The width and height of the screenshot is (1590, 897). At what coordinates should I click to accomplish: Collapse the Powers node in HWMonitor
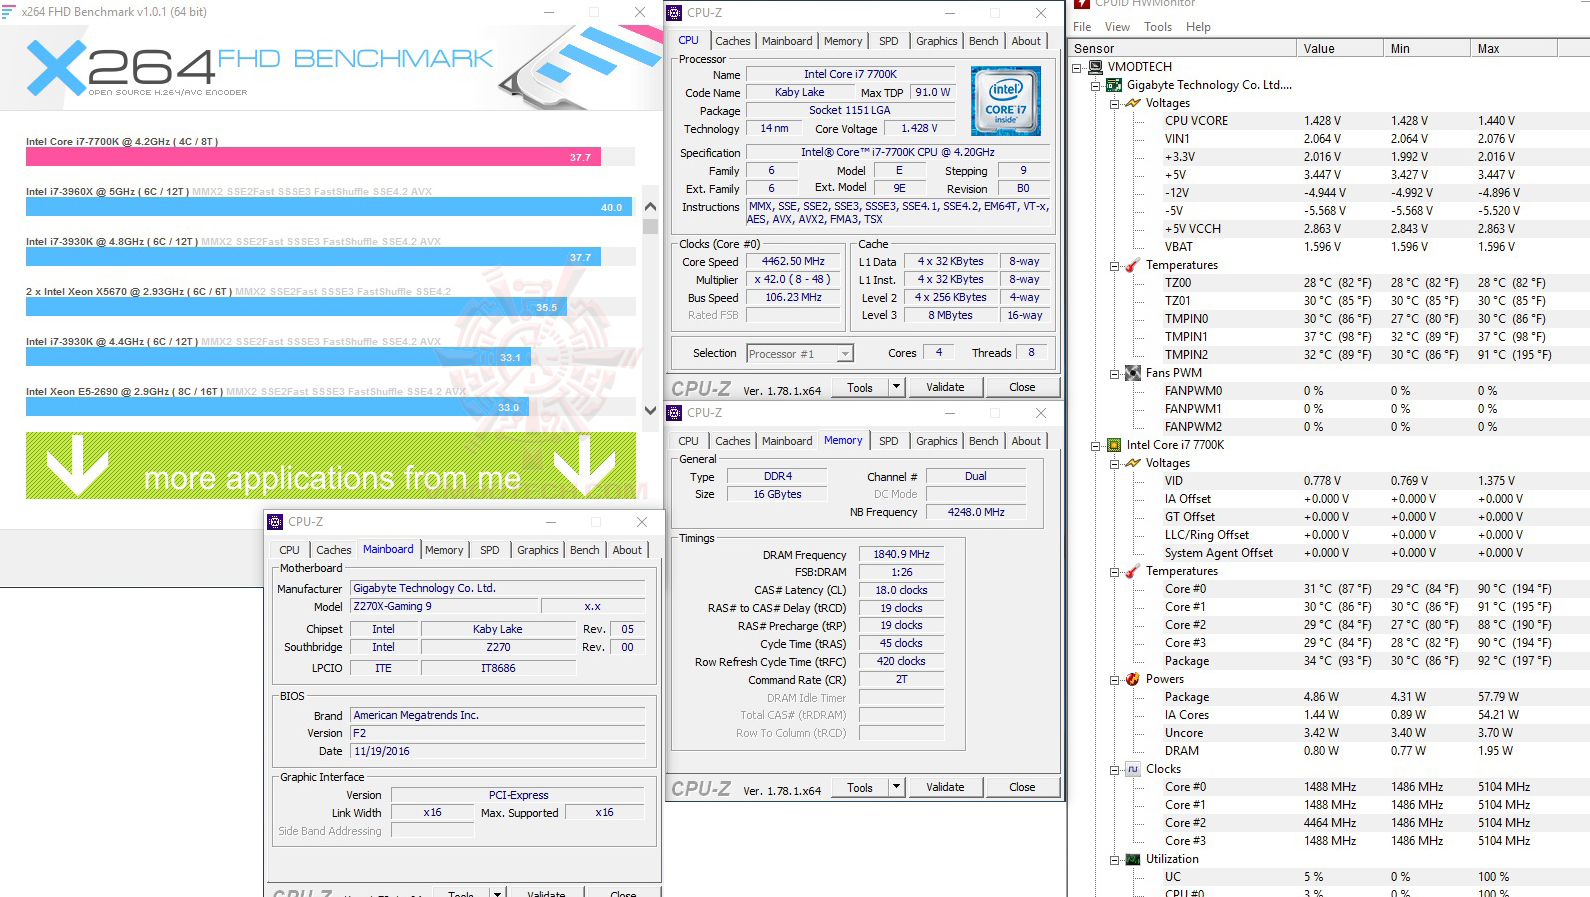coord(1114,680)
